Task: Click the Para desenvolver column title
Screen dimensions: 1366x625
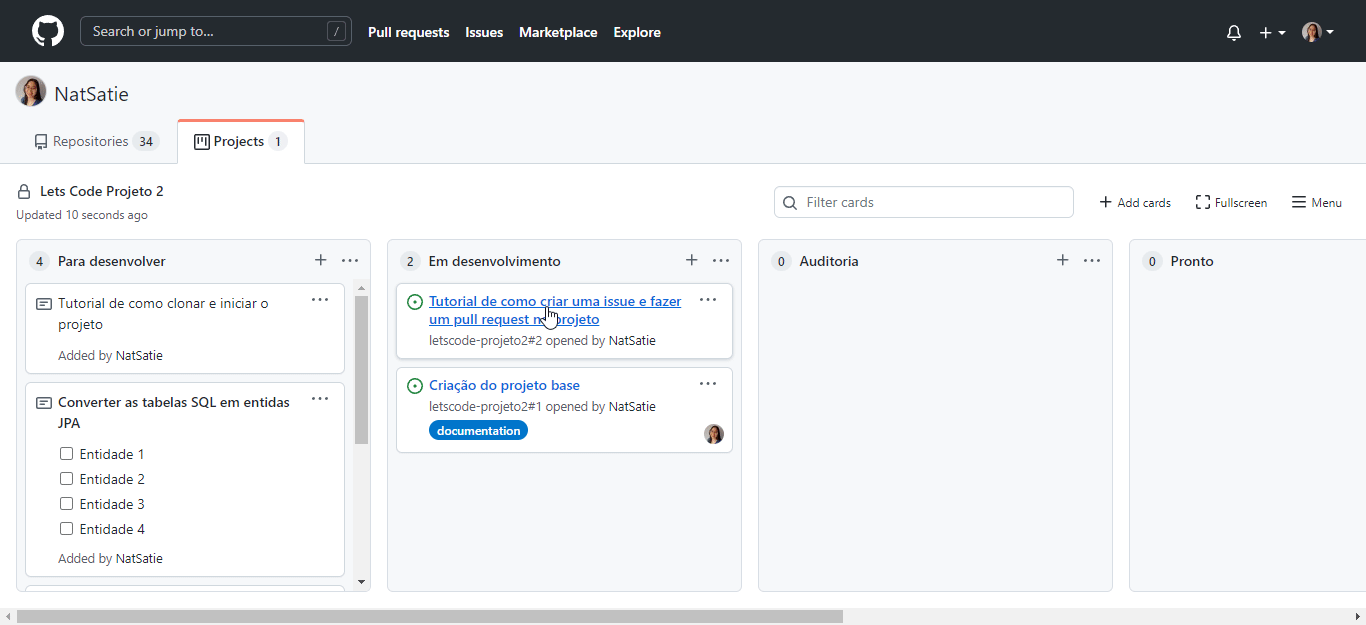Action: coord(112,261)
